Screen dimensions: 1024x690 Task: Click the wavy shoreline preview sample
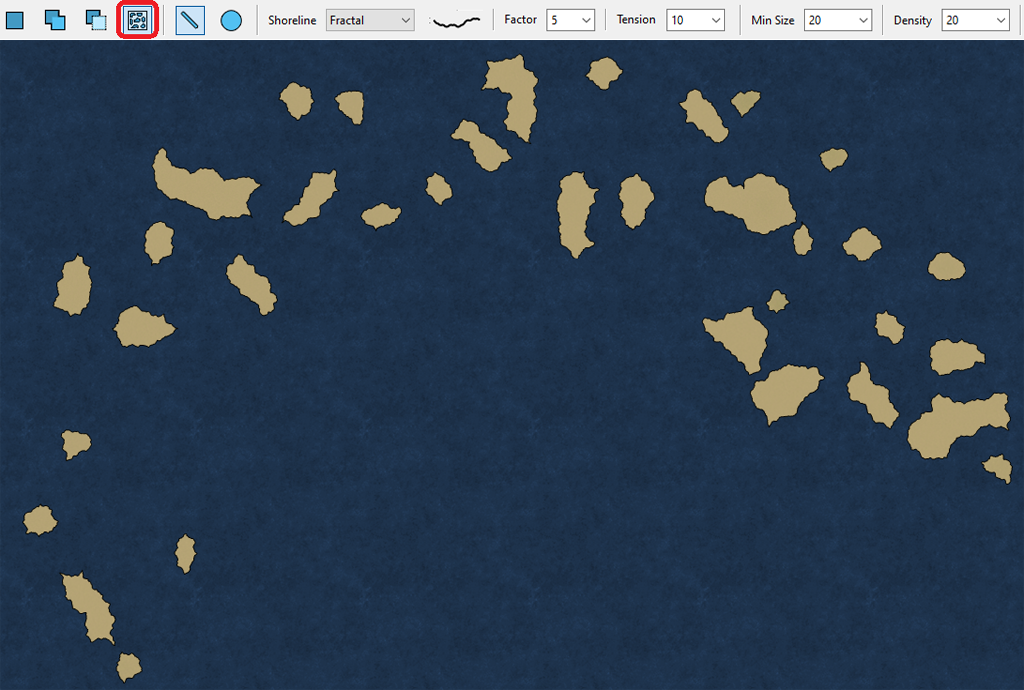tap(455, 20)
